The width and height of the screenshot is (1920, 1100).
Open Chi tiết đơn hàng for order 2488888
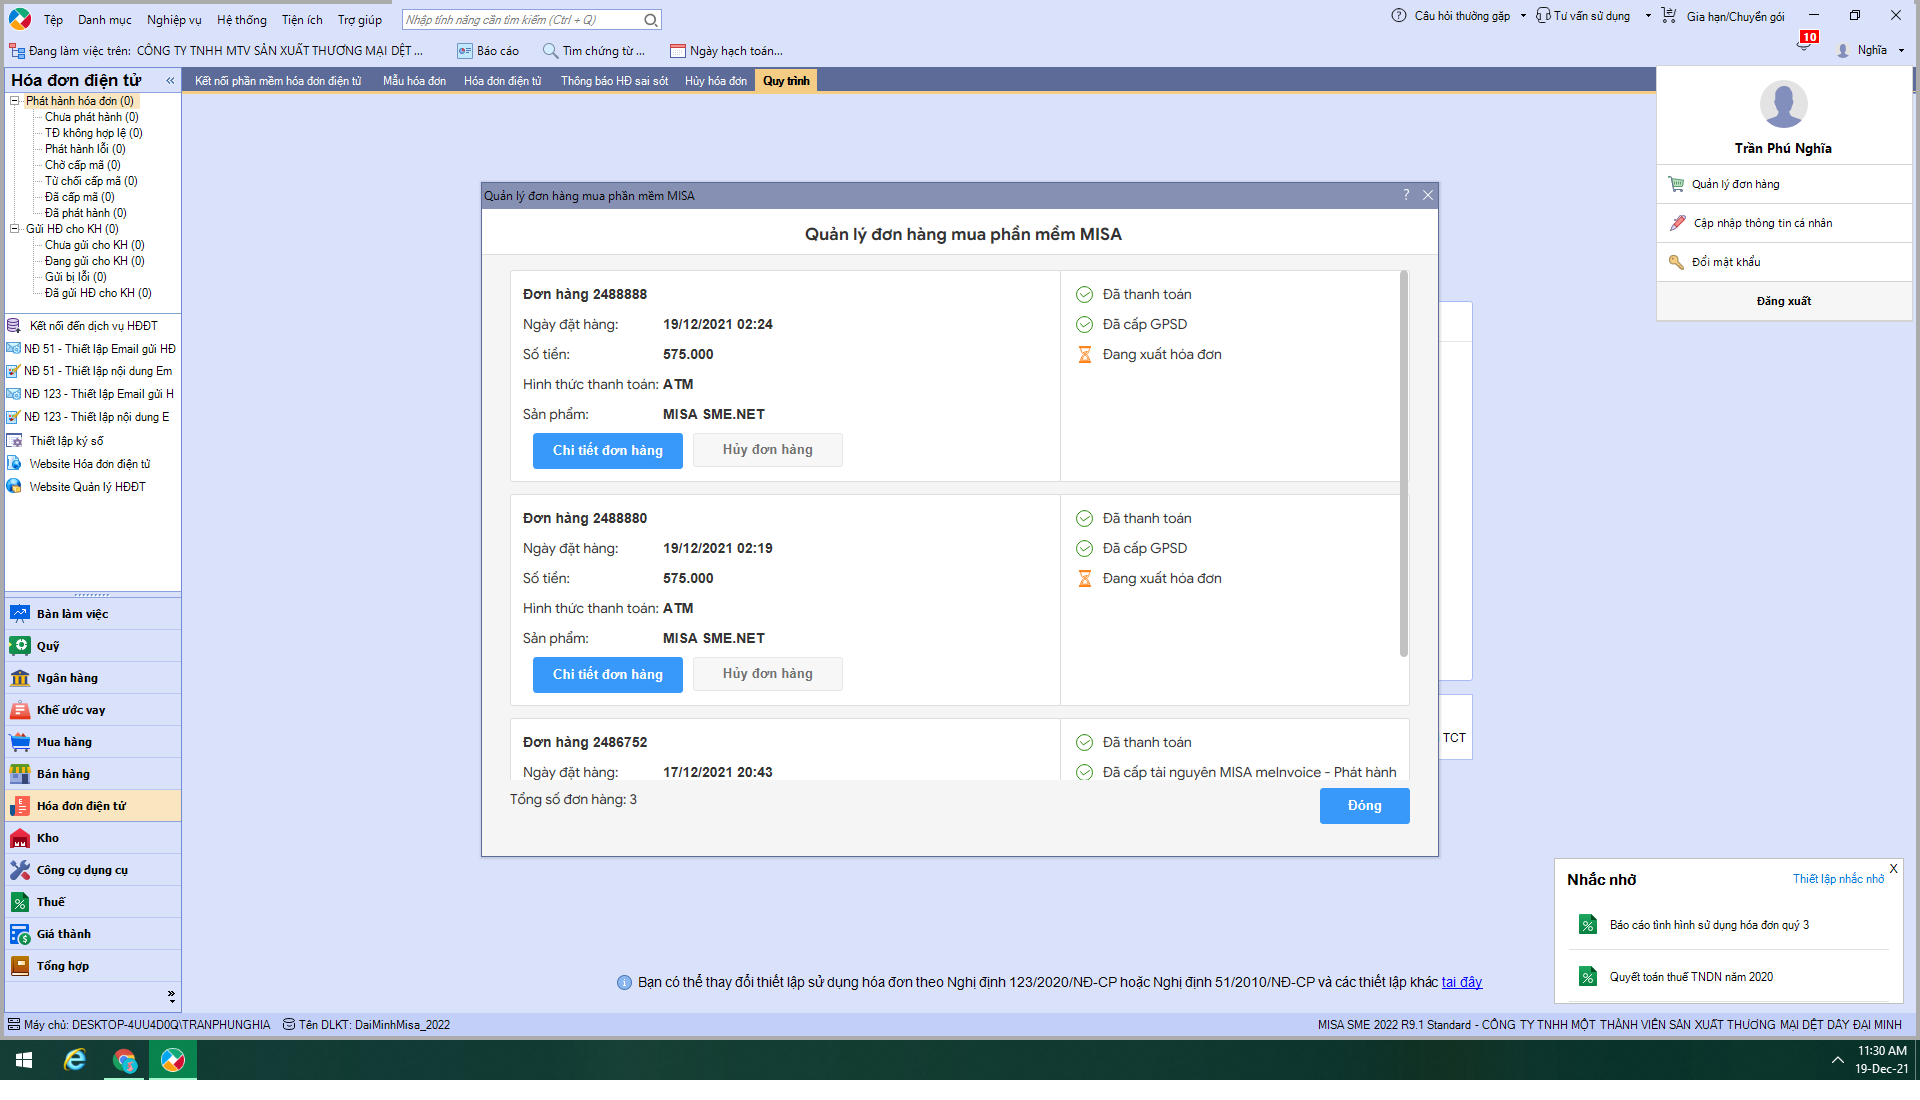pyautogui.click(x=608, y=450)
